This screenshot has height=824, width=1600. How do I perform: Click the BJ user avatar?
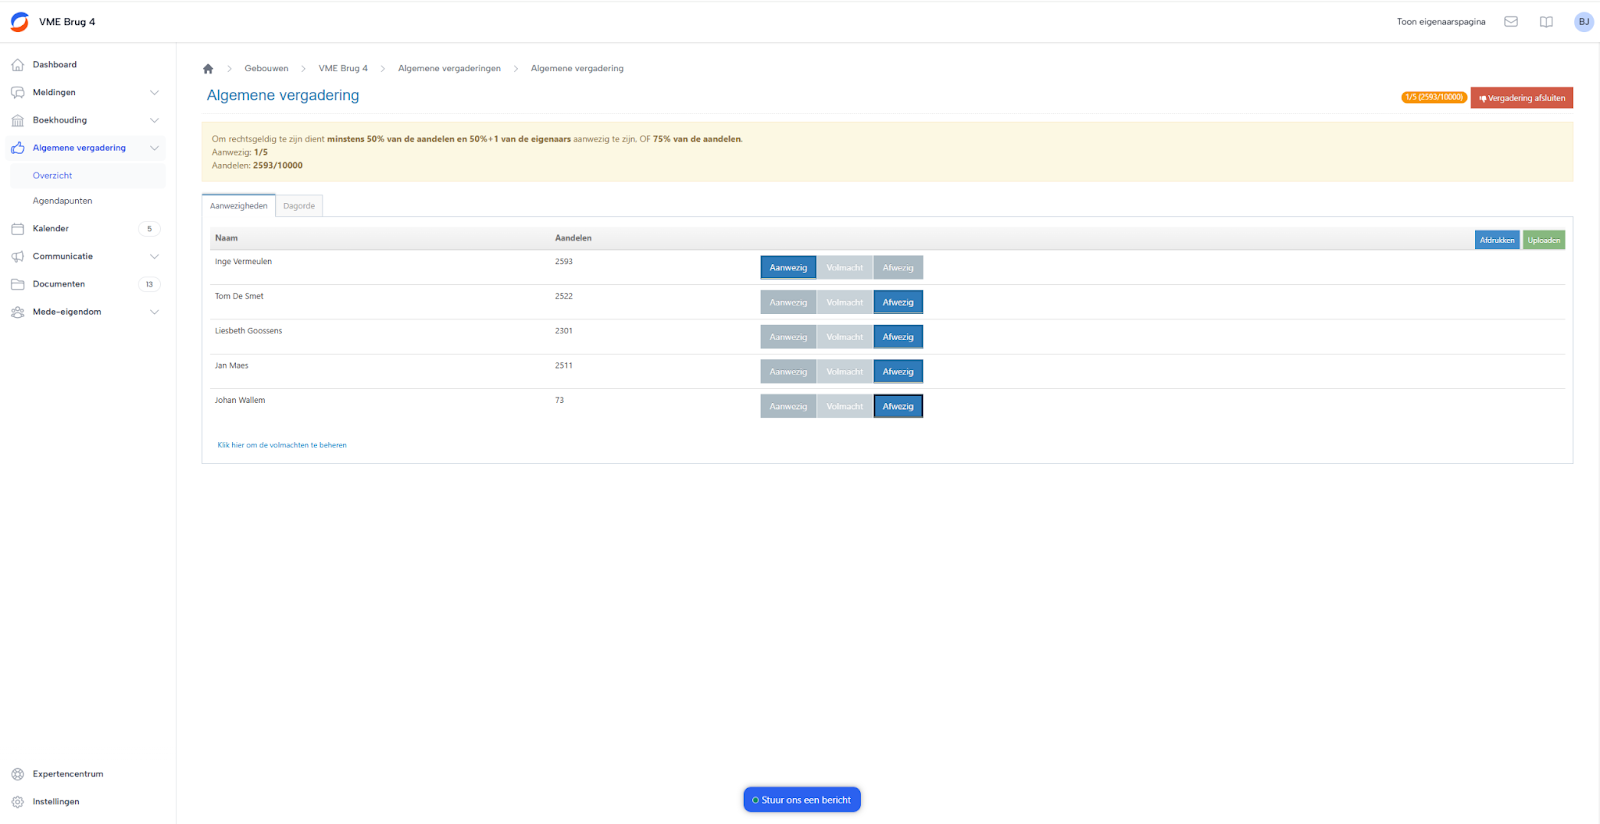(1583, 22)
